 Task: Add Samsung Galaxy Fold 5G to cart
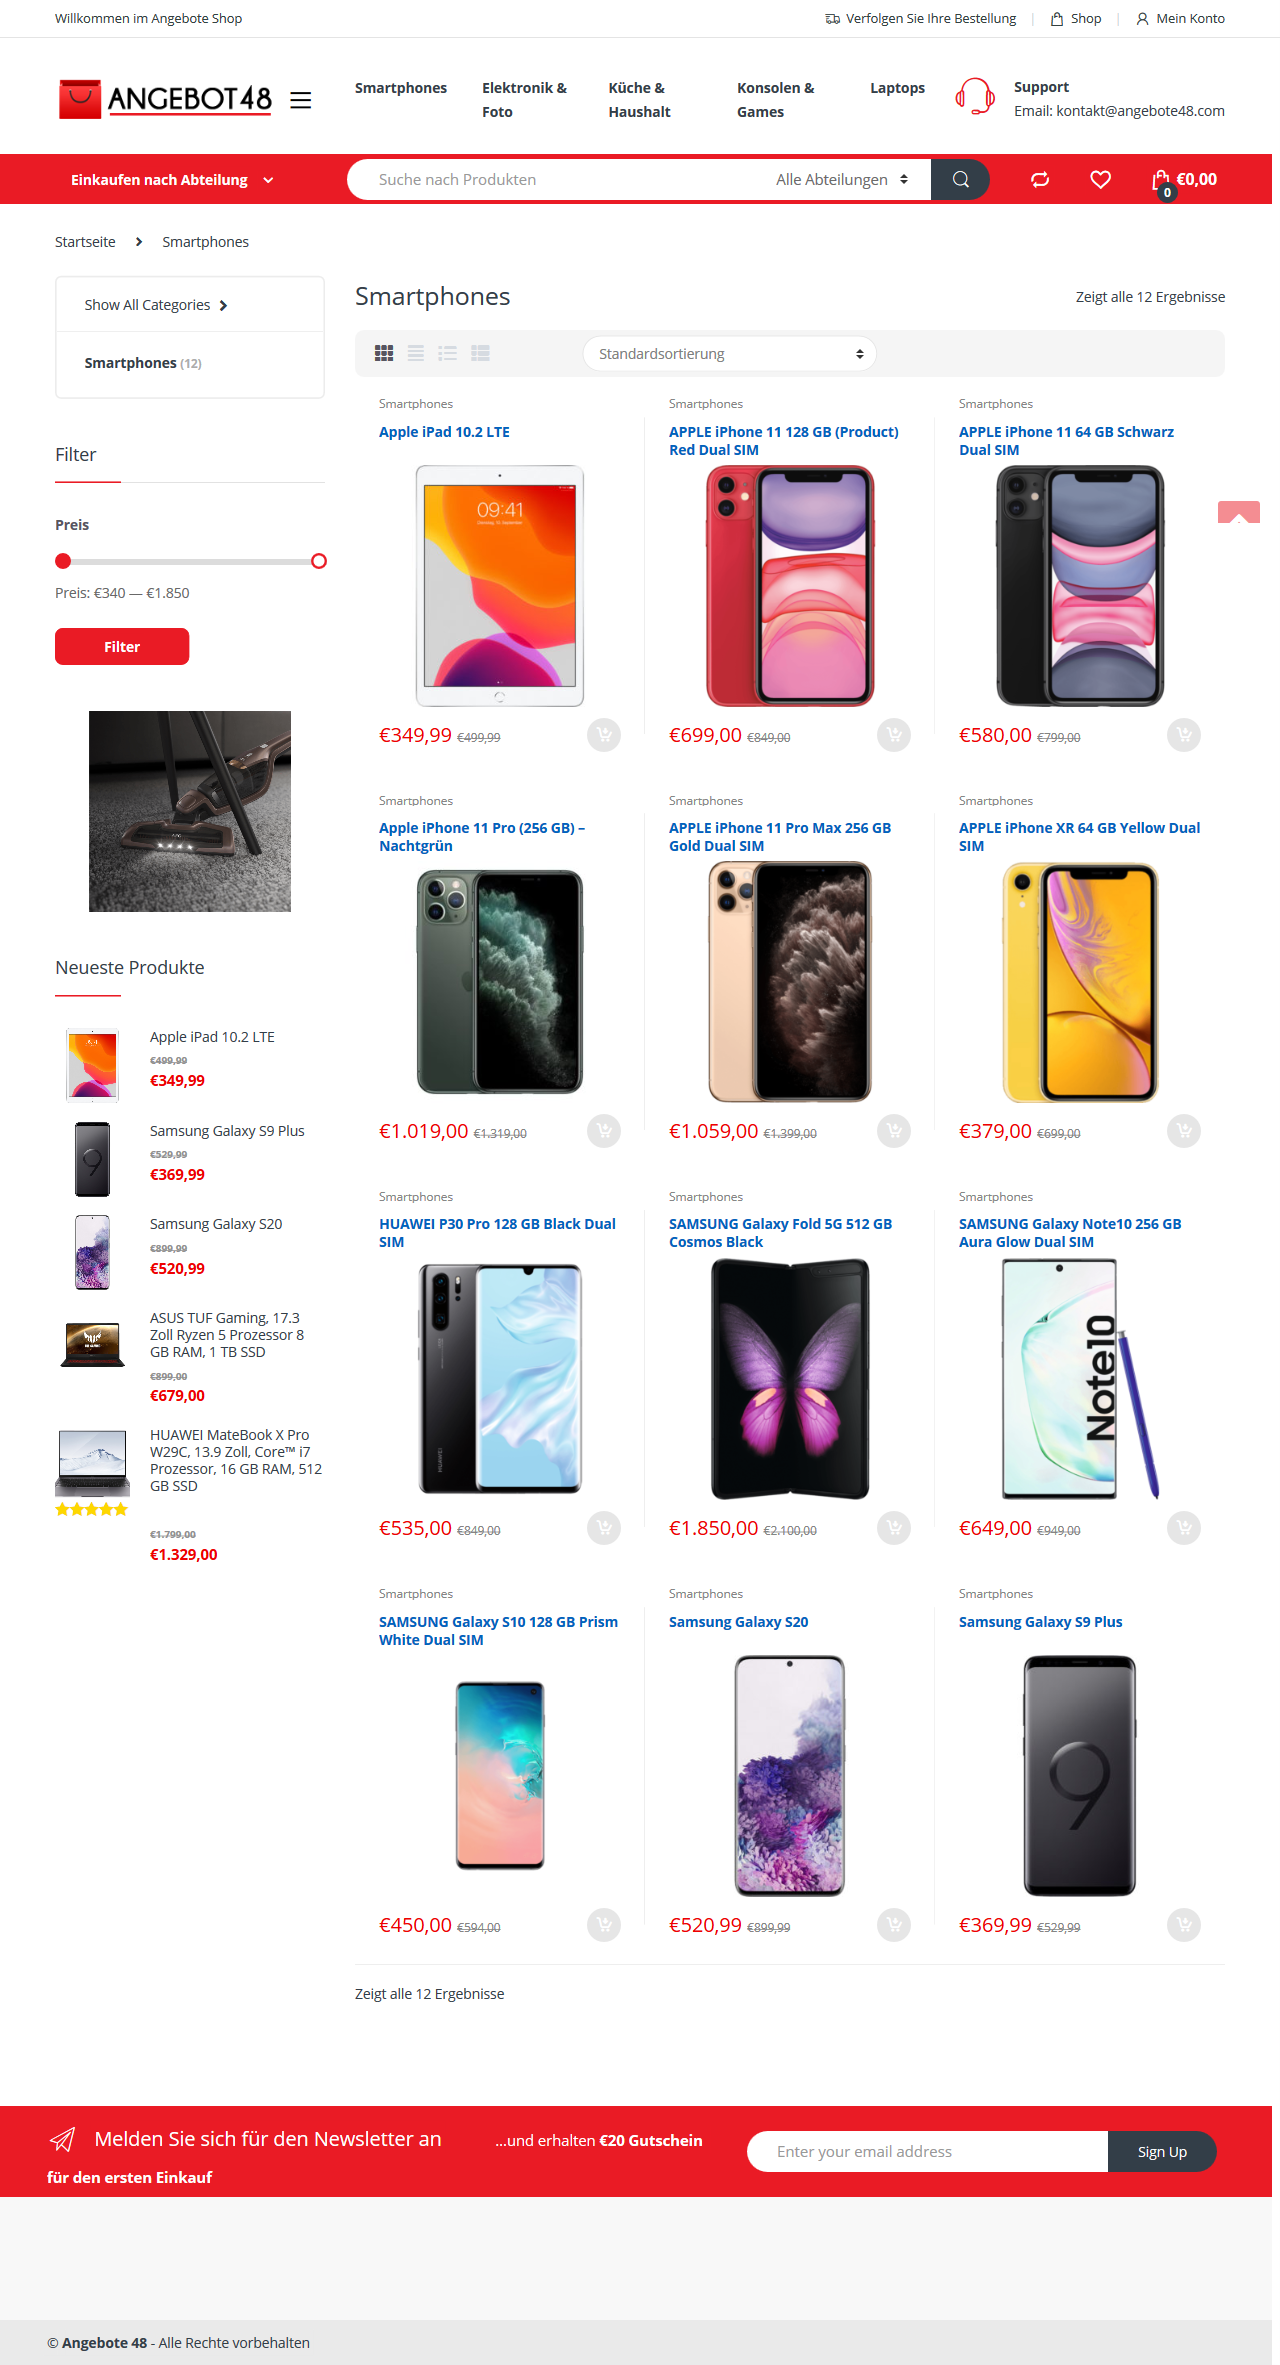[894, 1528]
